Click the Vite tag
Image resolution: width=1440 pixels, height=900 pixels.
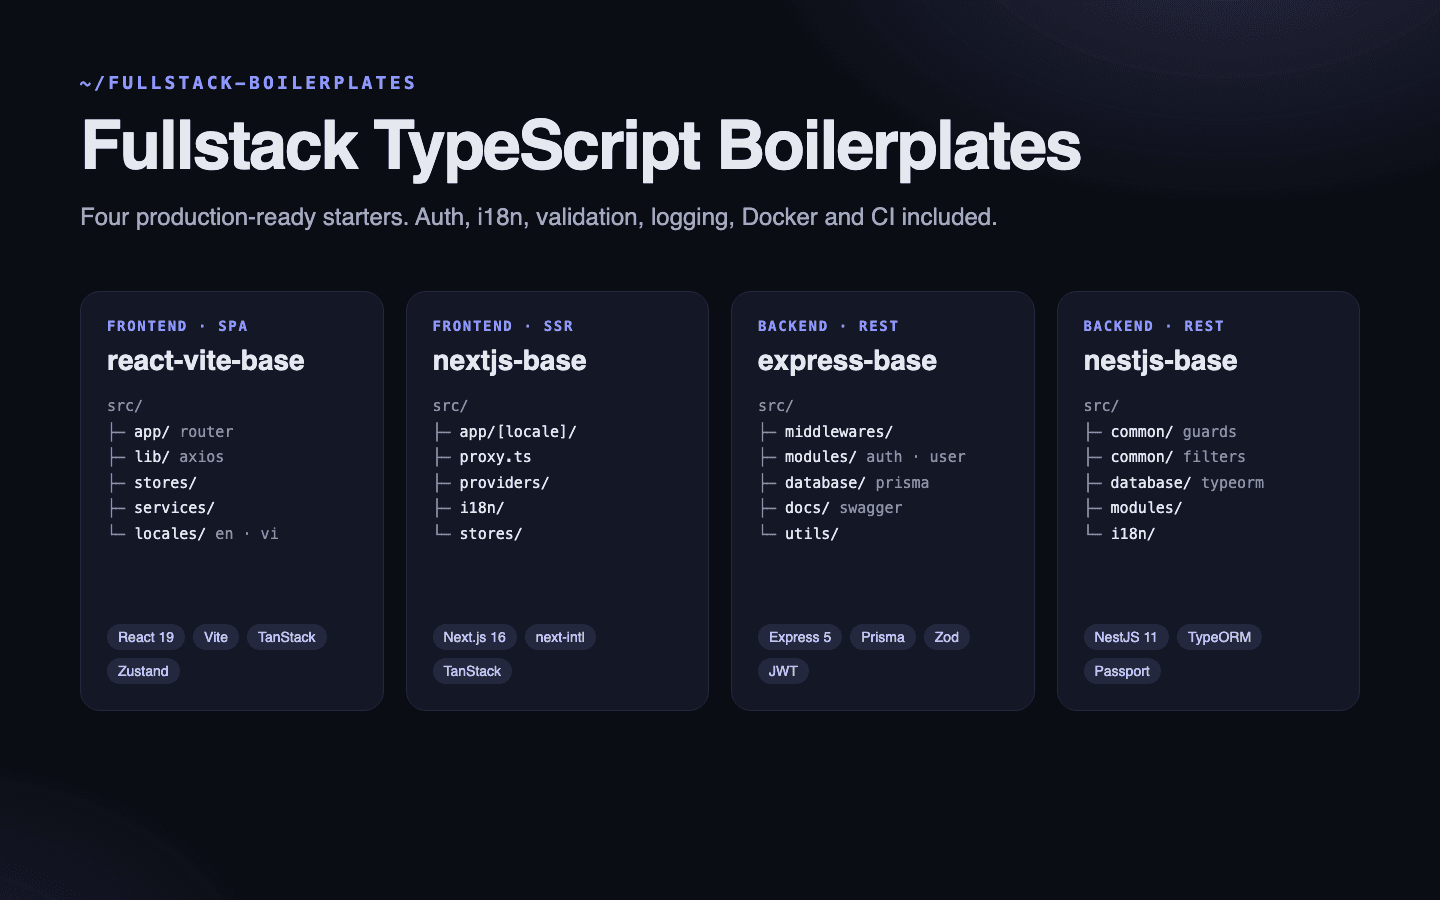216,637
